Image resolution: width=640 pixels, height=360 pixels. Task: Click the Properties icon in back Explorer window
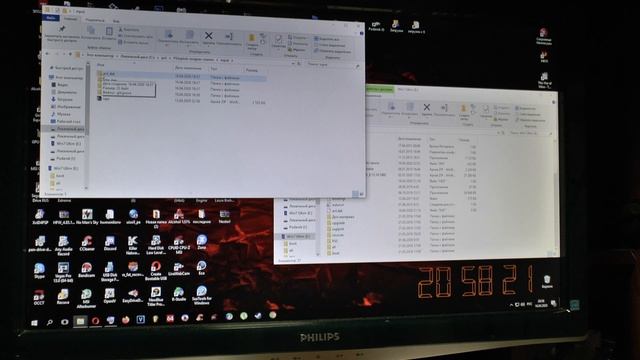tap(486, 109)
